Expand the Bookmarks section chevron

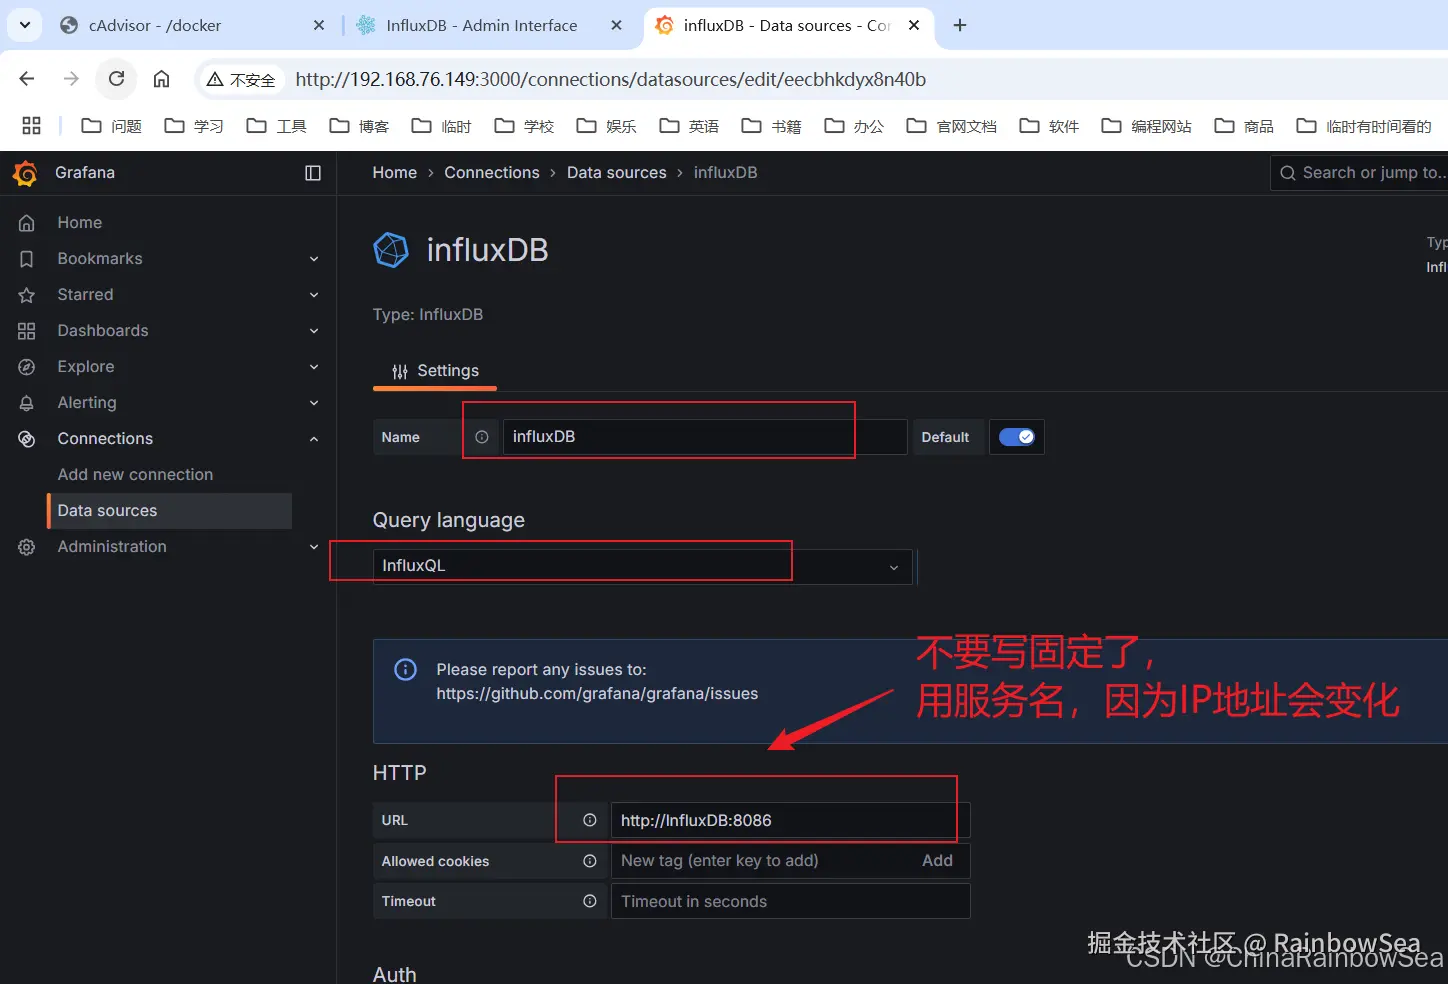pos(314,259)
